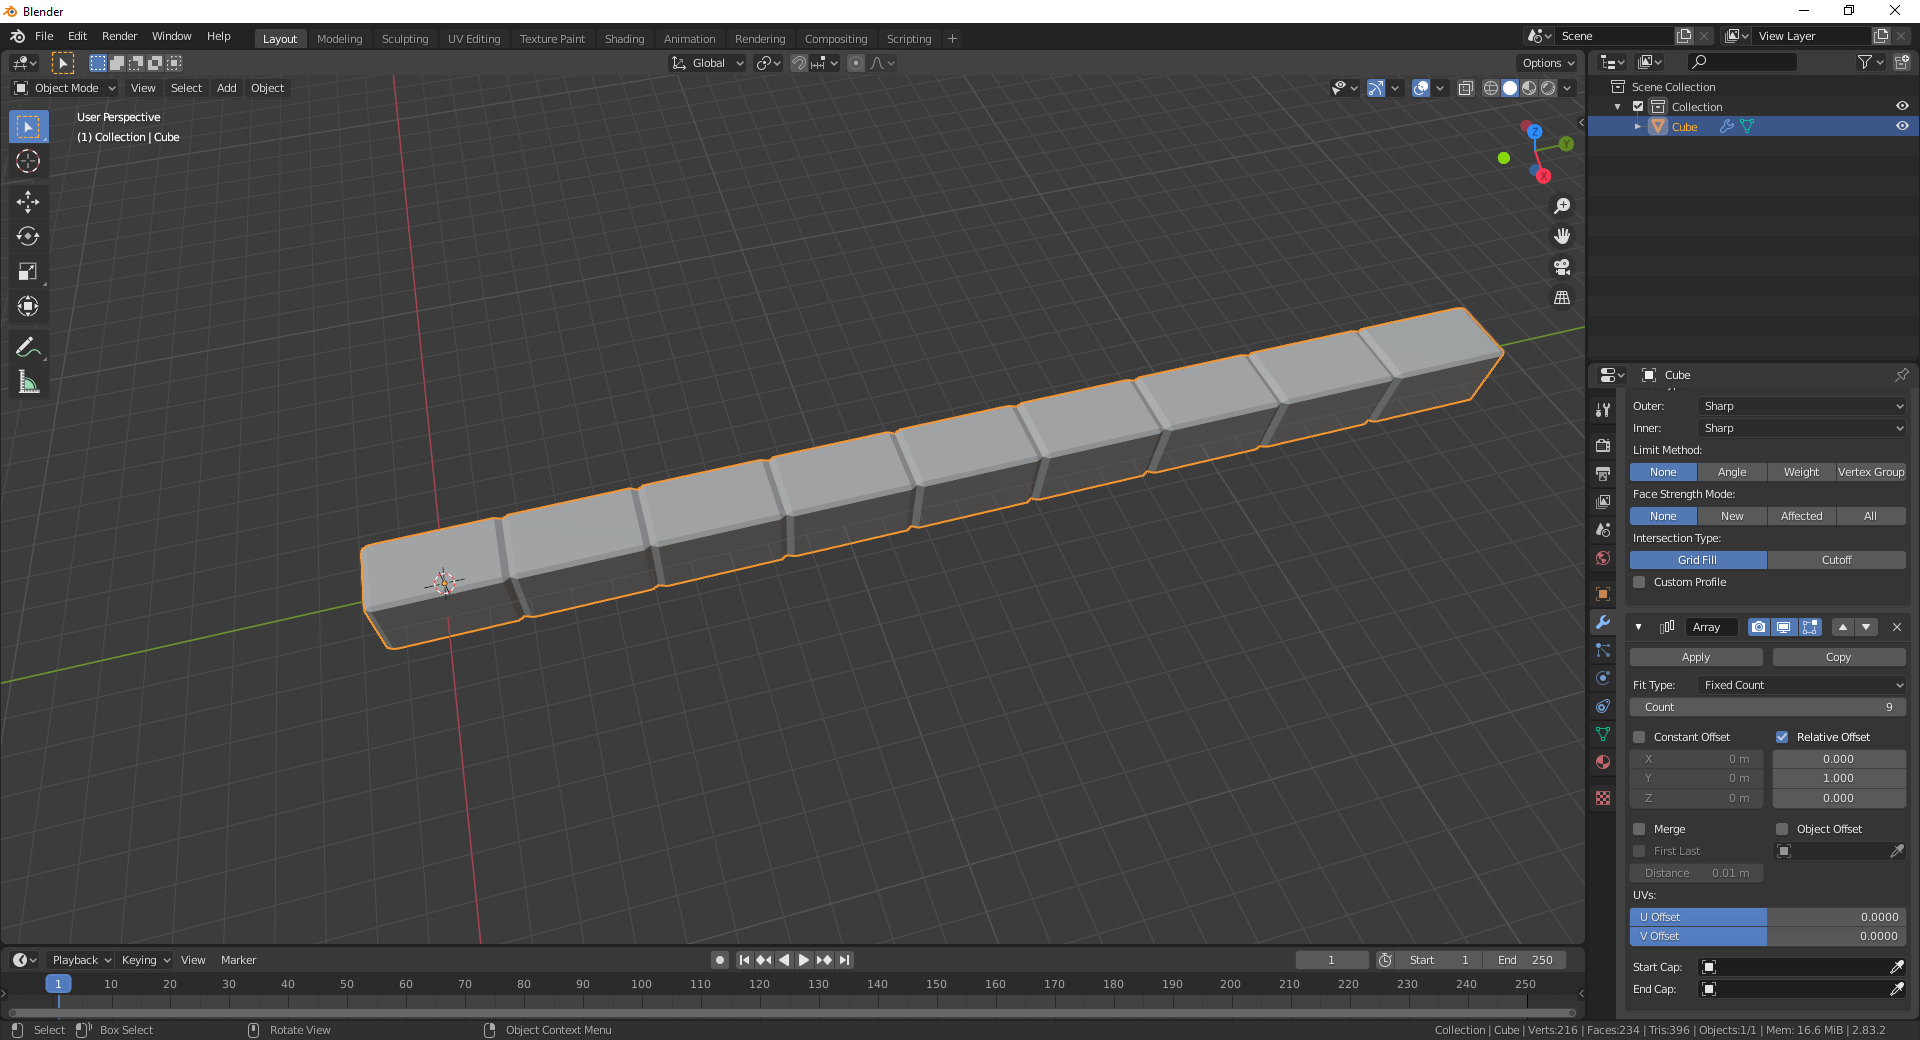The height and width of the screenshot is (1040, 1920).
Task: Play the animation in timeline
Action: click(x=804, y=960)
